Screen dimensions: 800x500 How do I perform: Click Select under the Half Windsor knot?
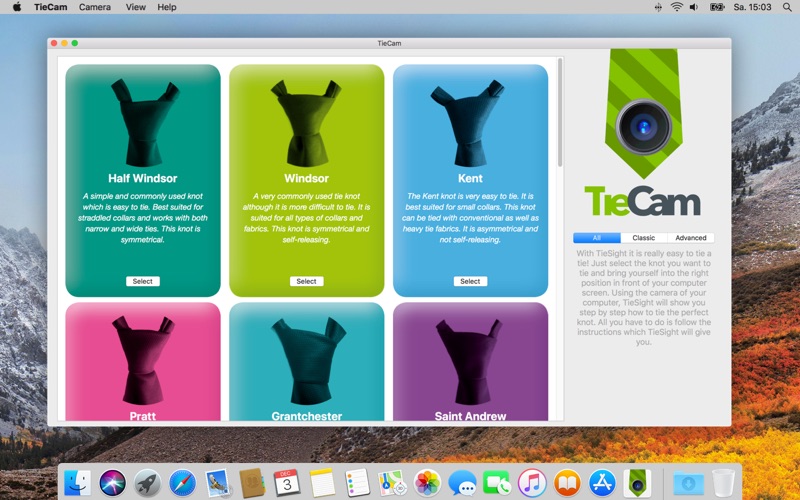(143, 281)
